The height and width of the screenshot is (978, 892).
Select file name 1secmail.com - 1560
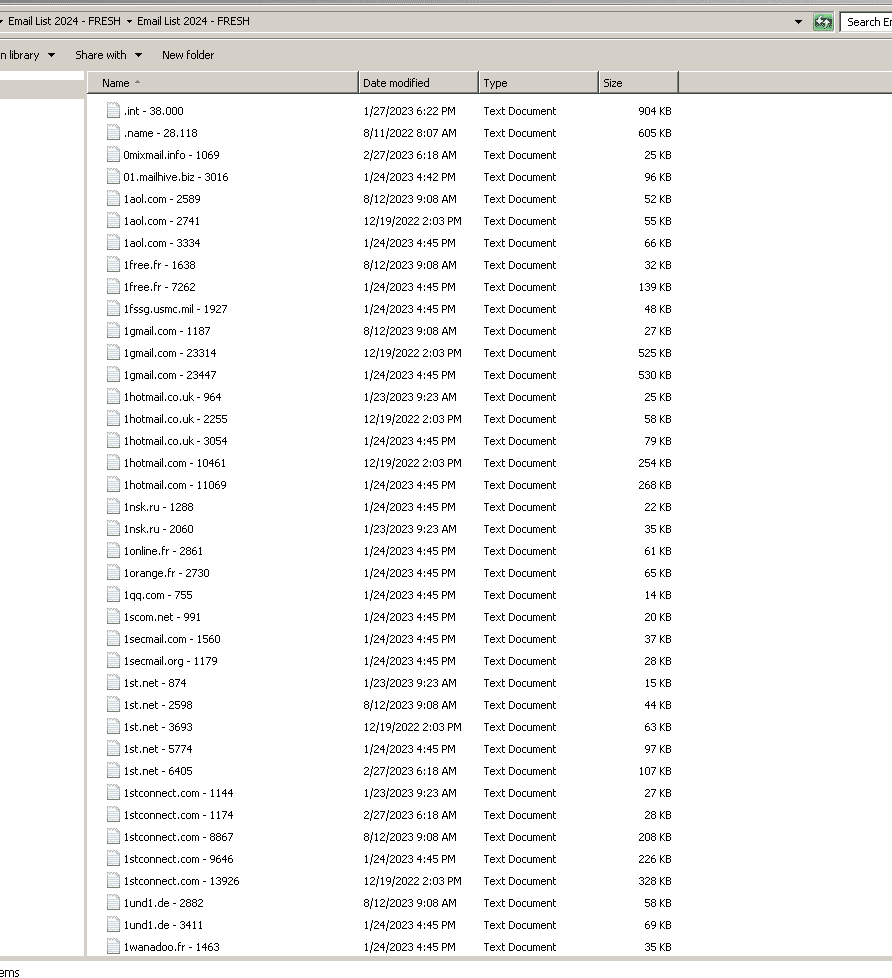172,639
